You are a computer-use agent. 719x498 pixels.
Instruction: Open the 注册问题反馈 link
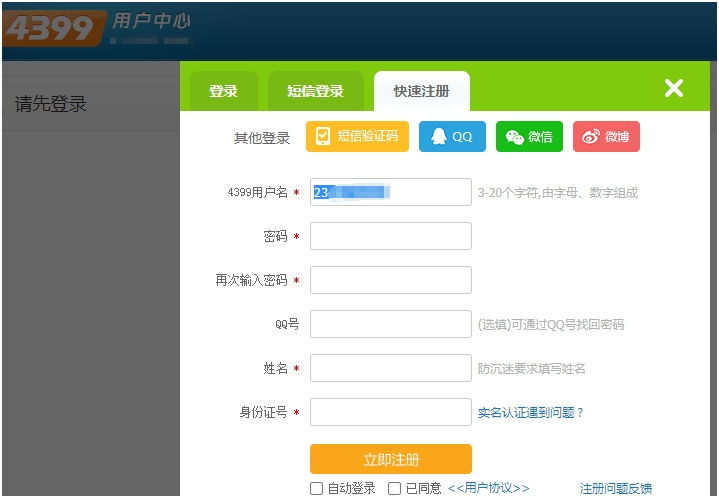coord(615,488)
